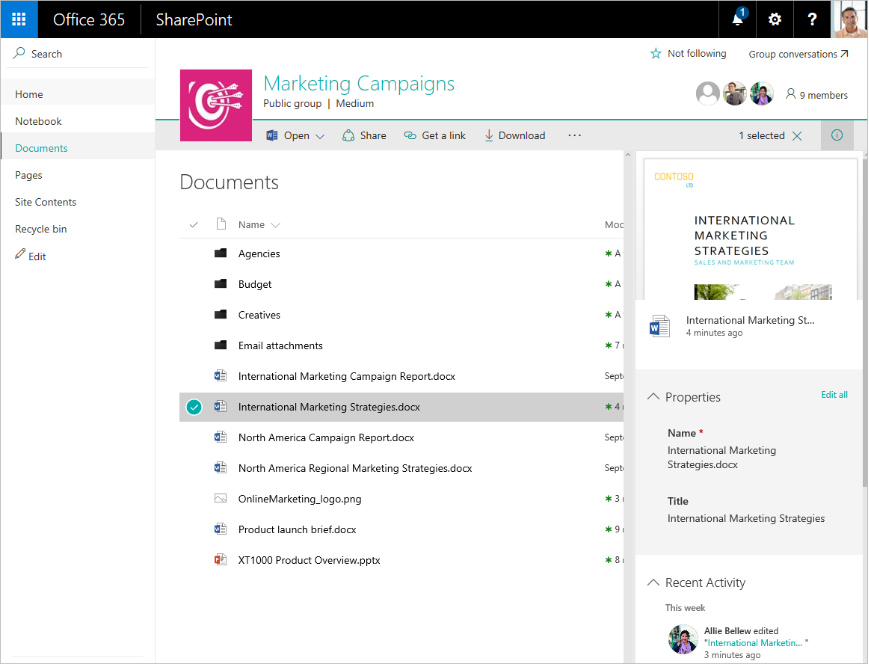Open the help question mark
Viewport: 869px width, 665px height.
(x=812, y=19)
